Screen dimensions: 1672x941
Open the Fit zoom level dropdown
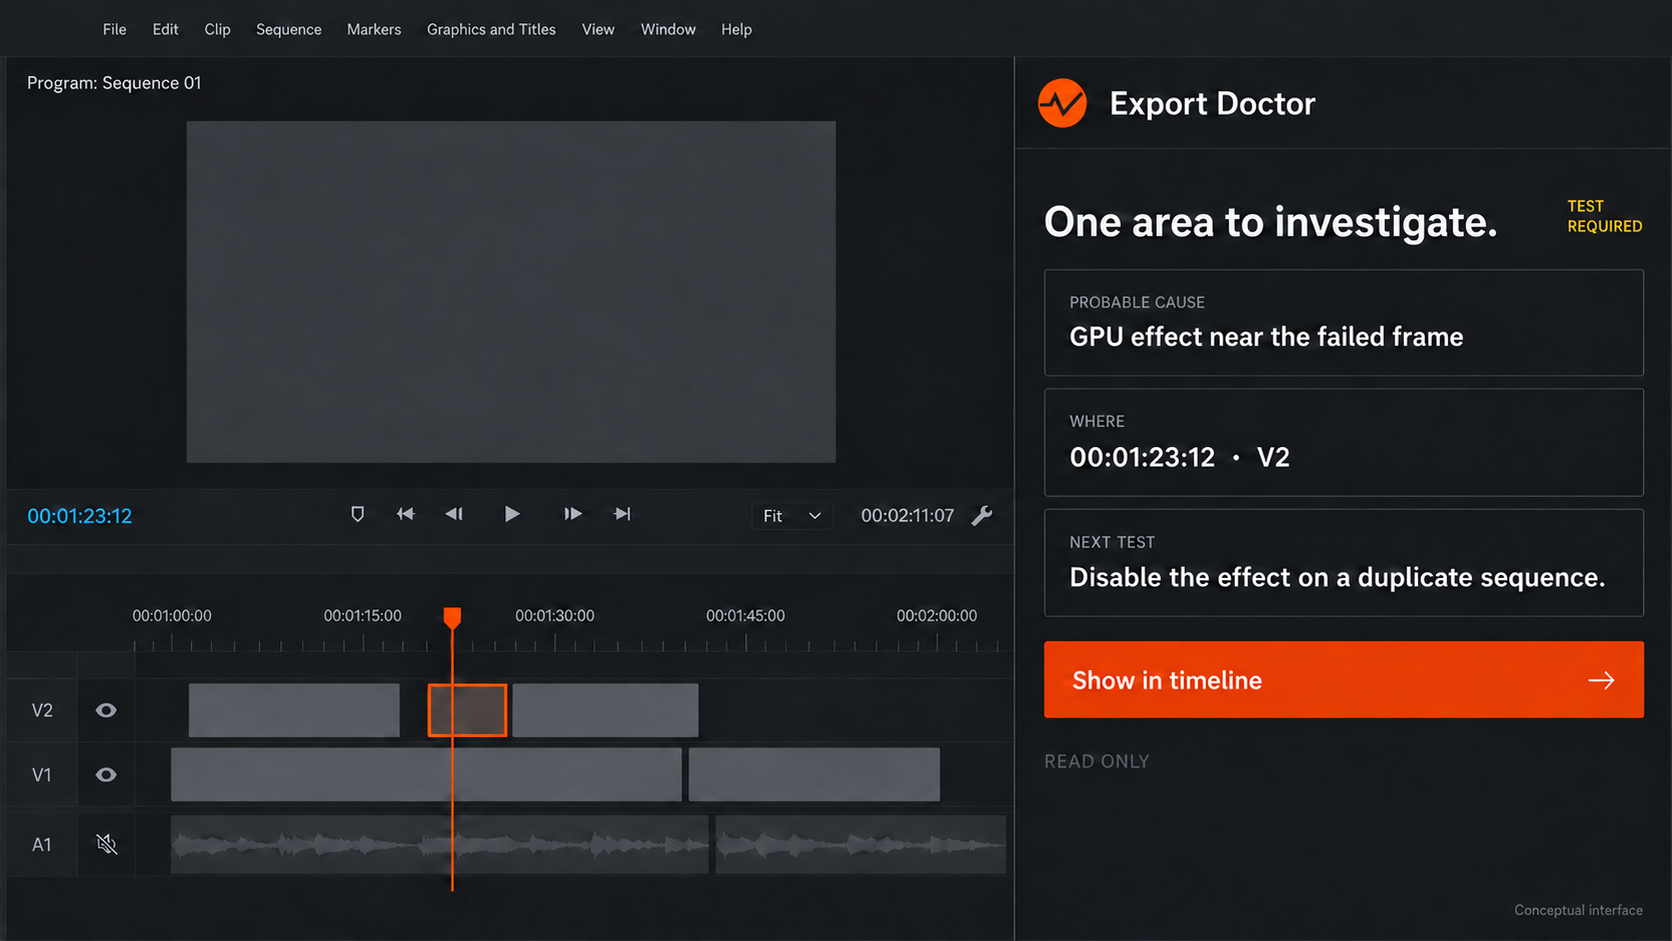click(791, 516)
